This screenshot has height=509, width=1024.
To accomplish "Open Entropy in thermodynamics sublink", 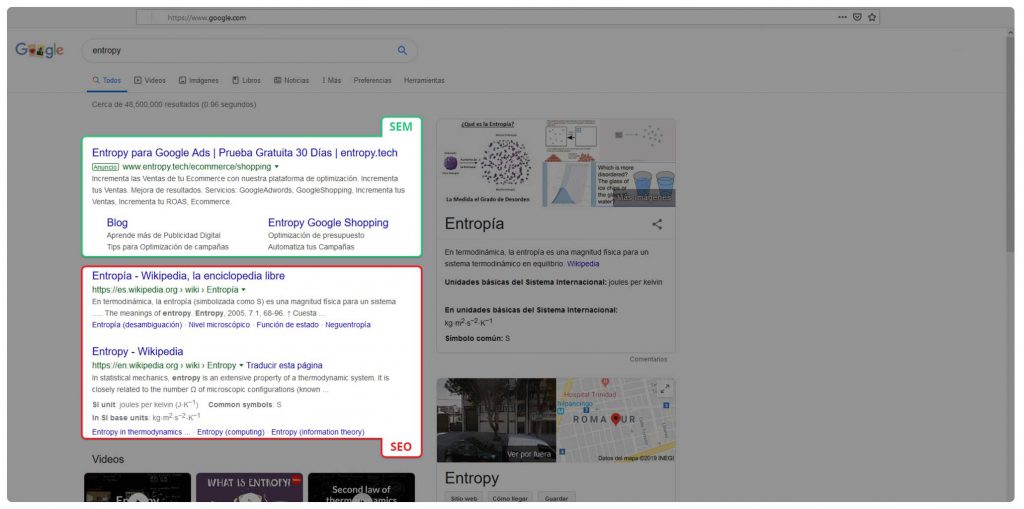I will [x=141, y=432].
